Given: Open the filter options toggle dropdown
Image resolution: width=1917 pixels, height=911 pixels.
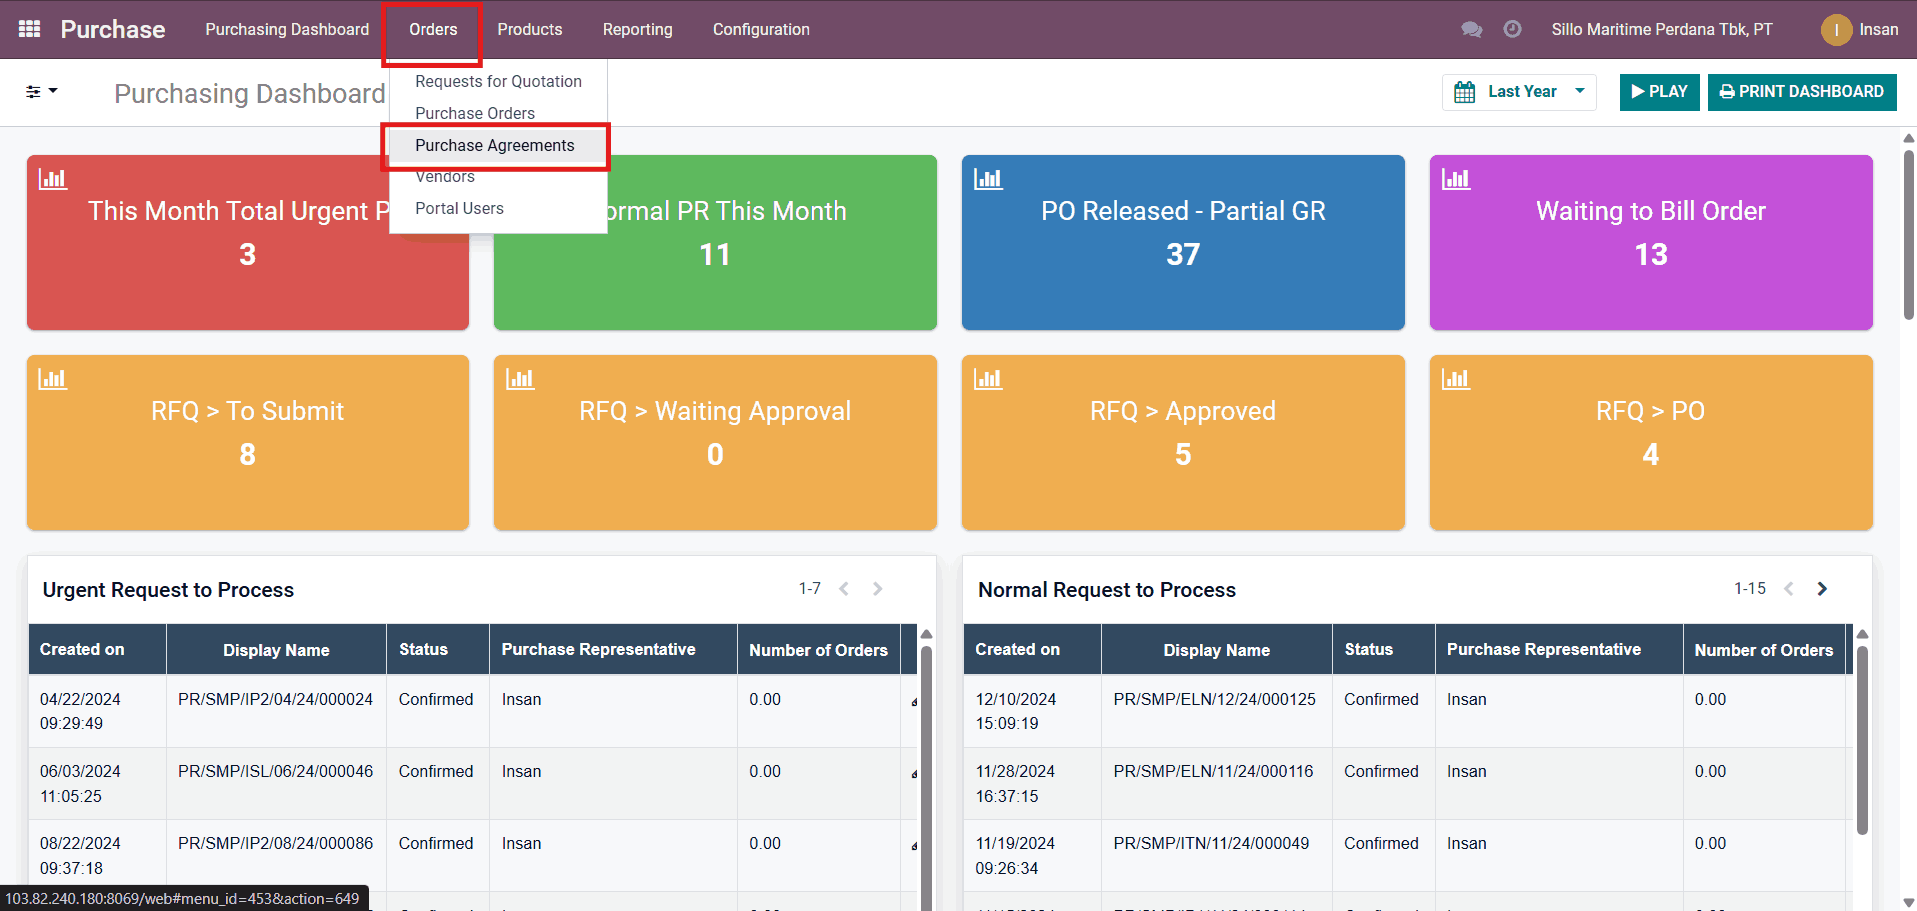Looking at the screenshot, I should [41, 92].
